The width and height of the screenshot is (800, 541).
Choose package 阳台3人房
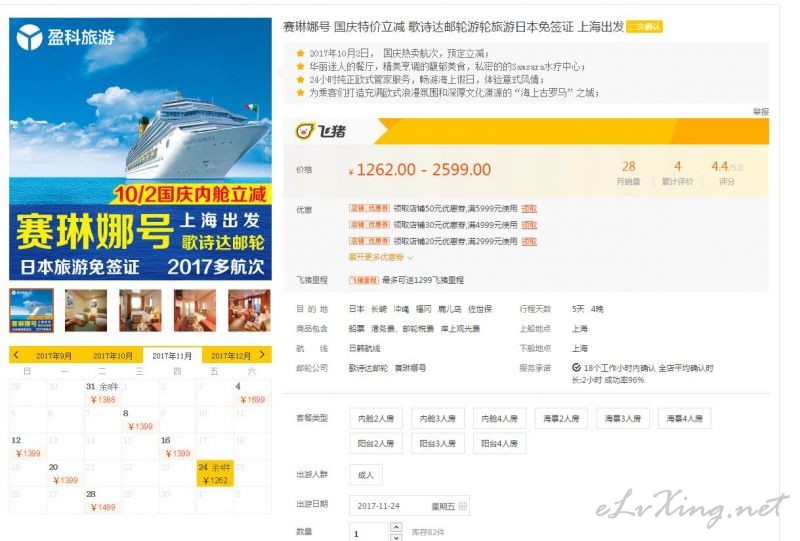[x=438, y=444]
